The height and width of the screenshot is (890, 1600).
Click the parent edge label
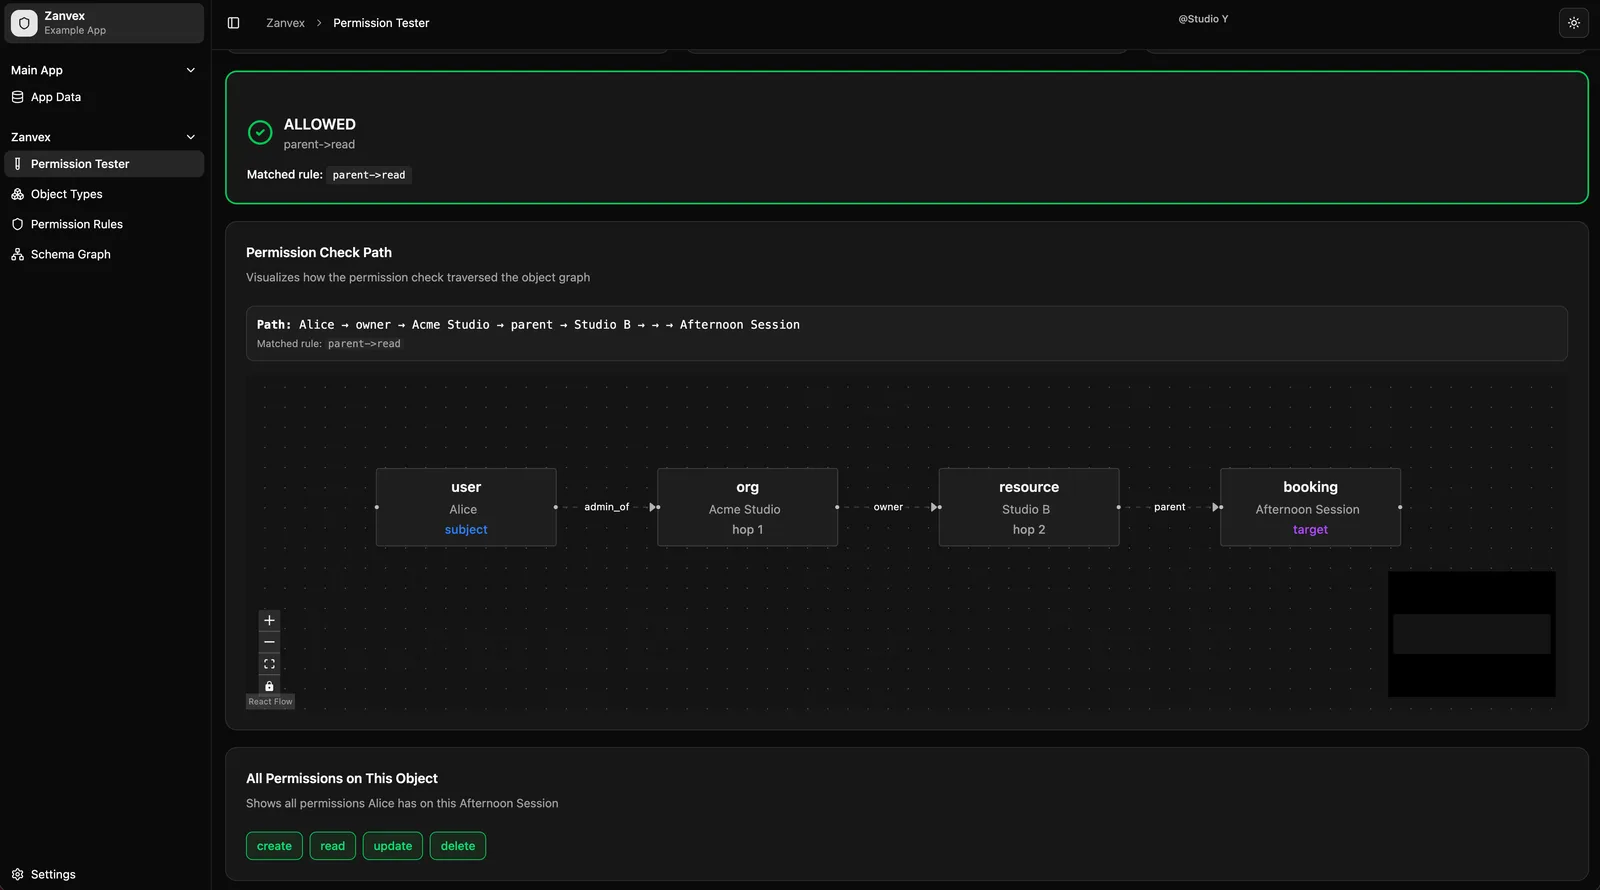coord(1170,507)
